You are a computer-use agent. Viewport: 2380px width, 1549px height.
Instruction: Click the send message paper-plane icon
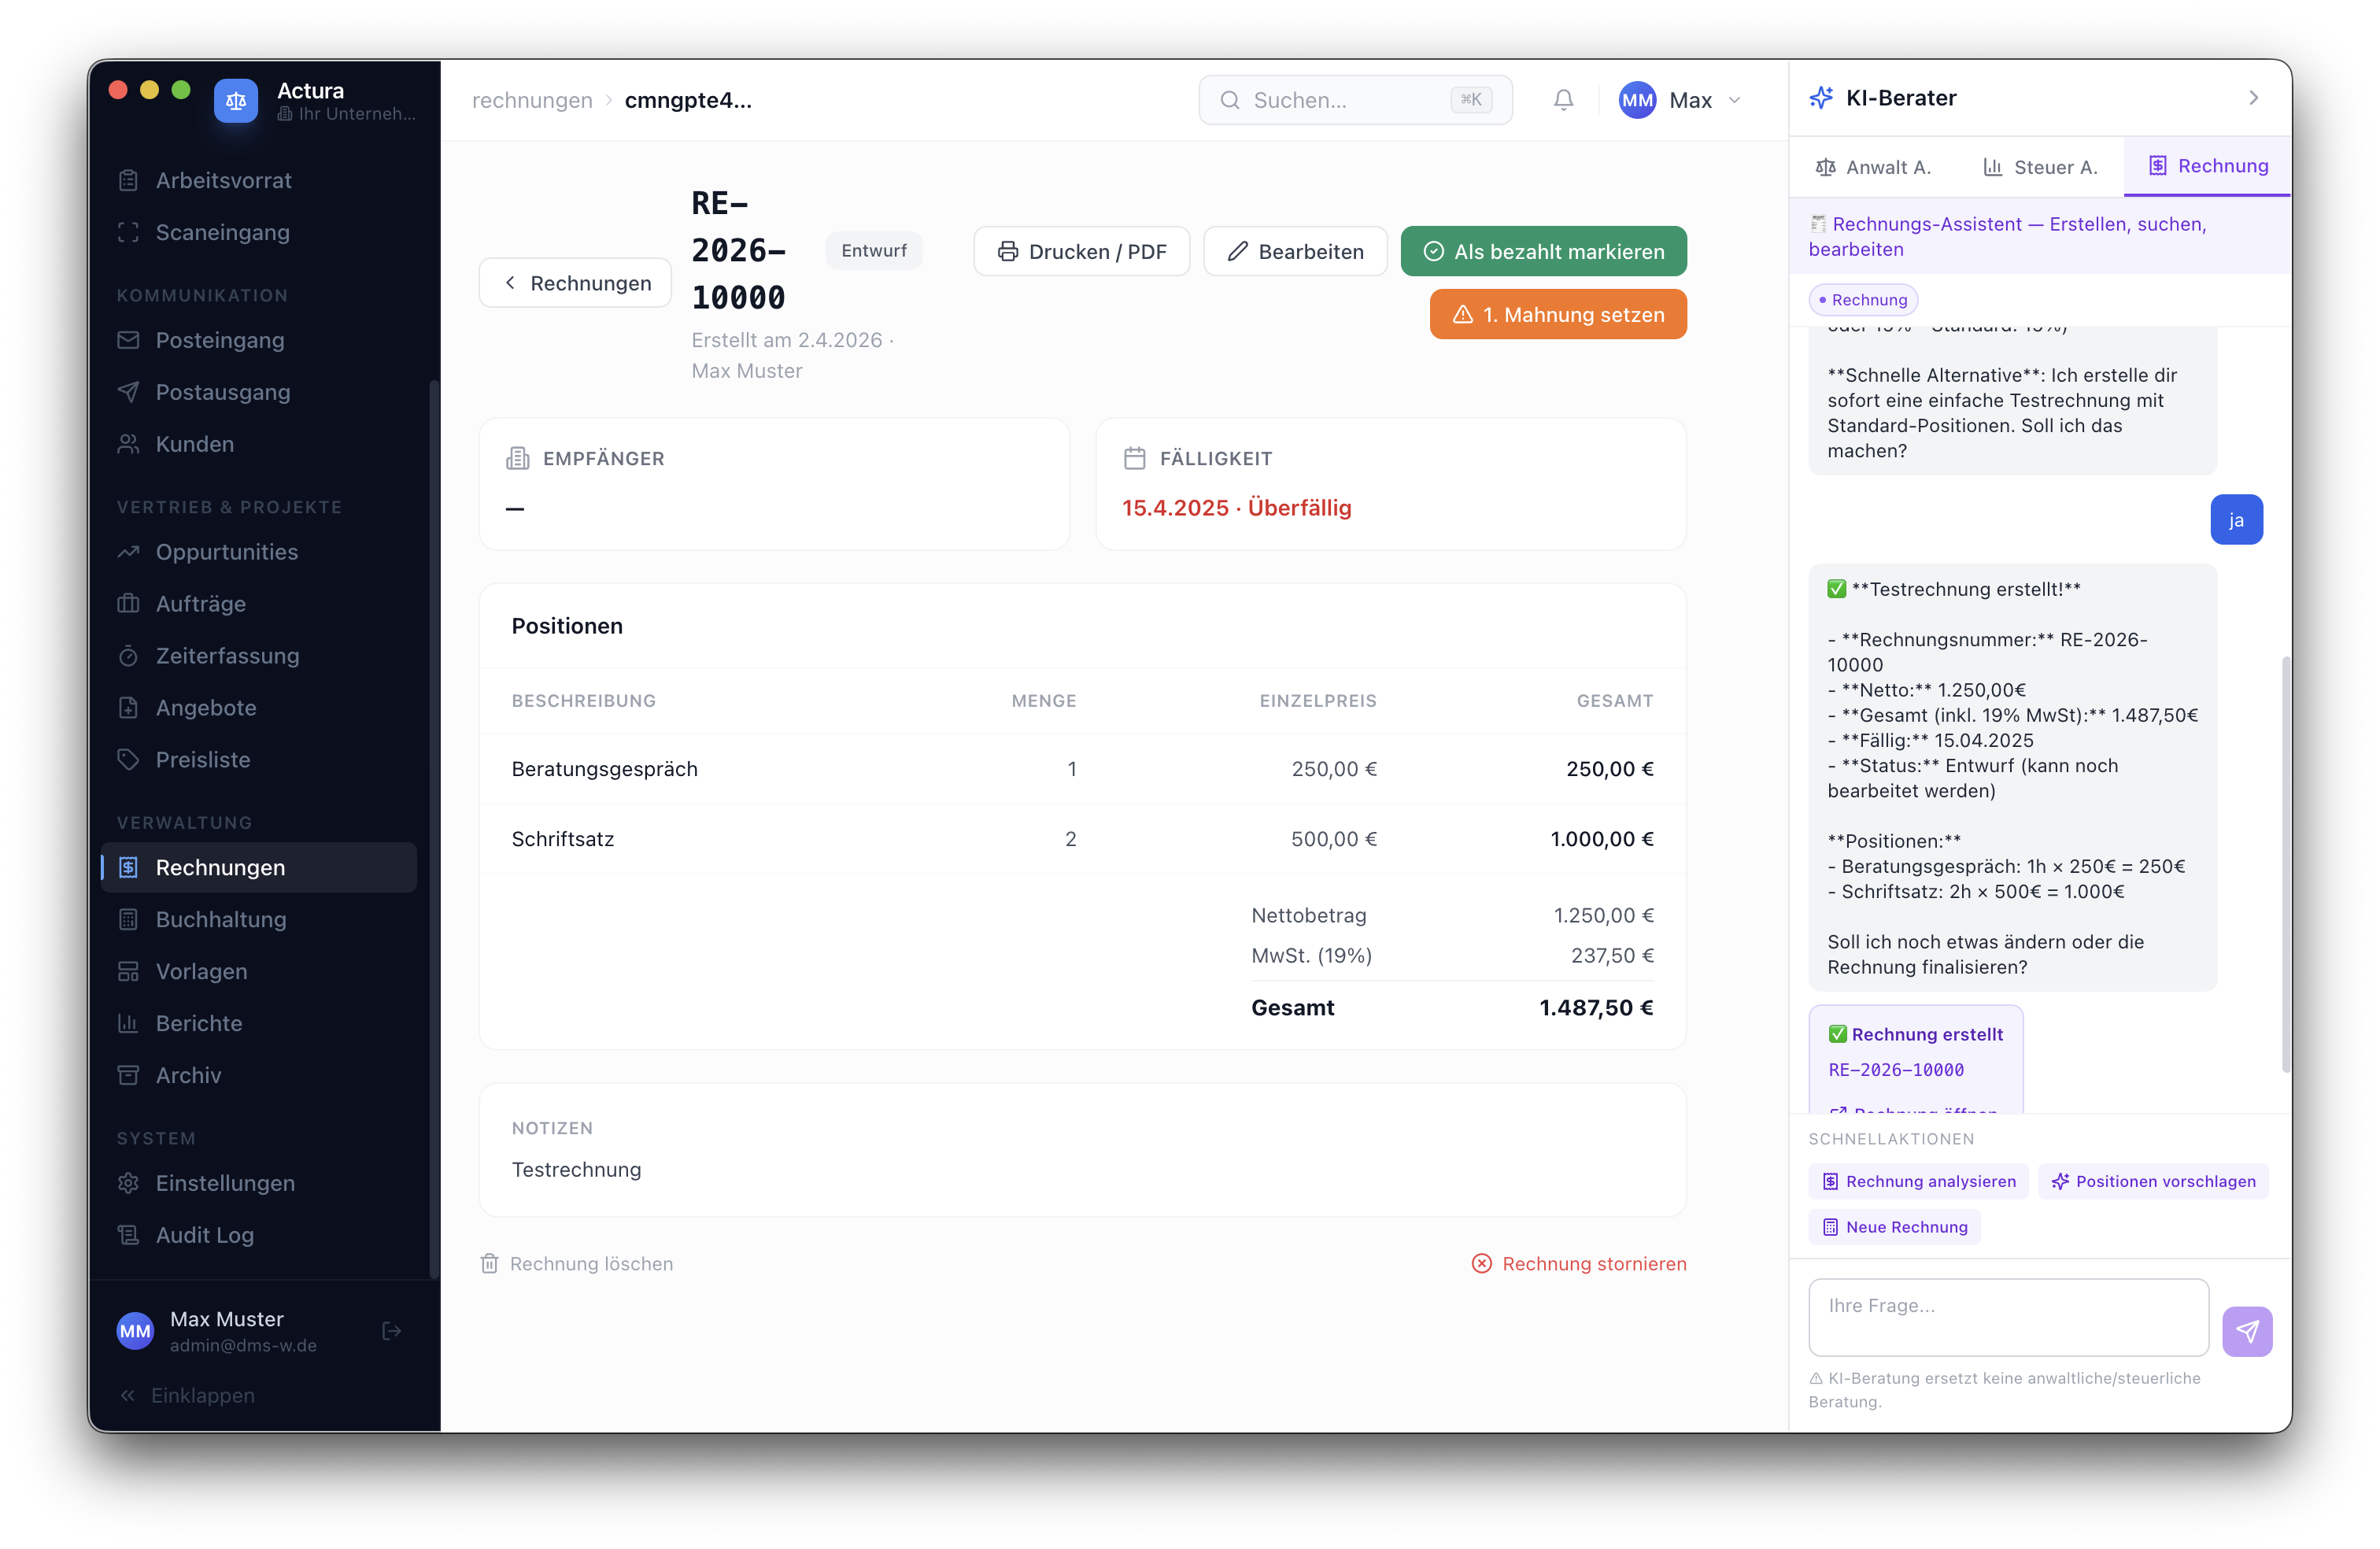pos(2247,1331)
